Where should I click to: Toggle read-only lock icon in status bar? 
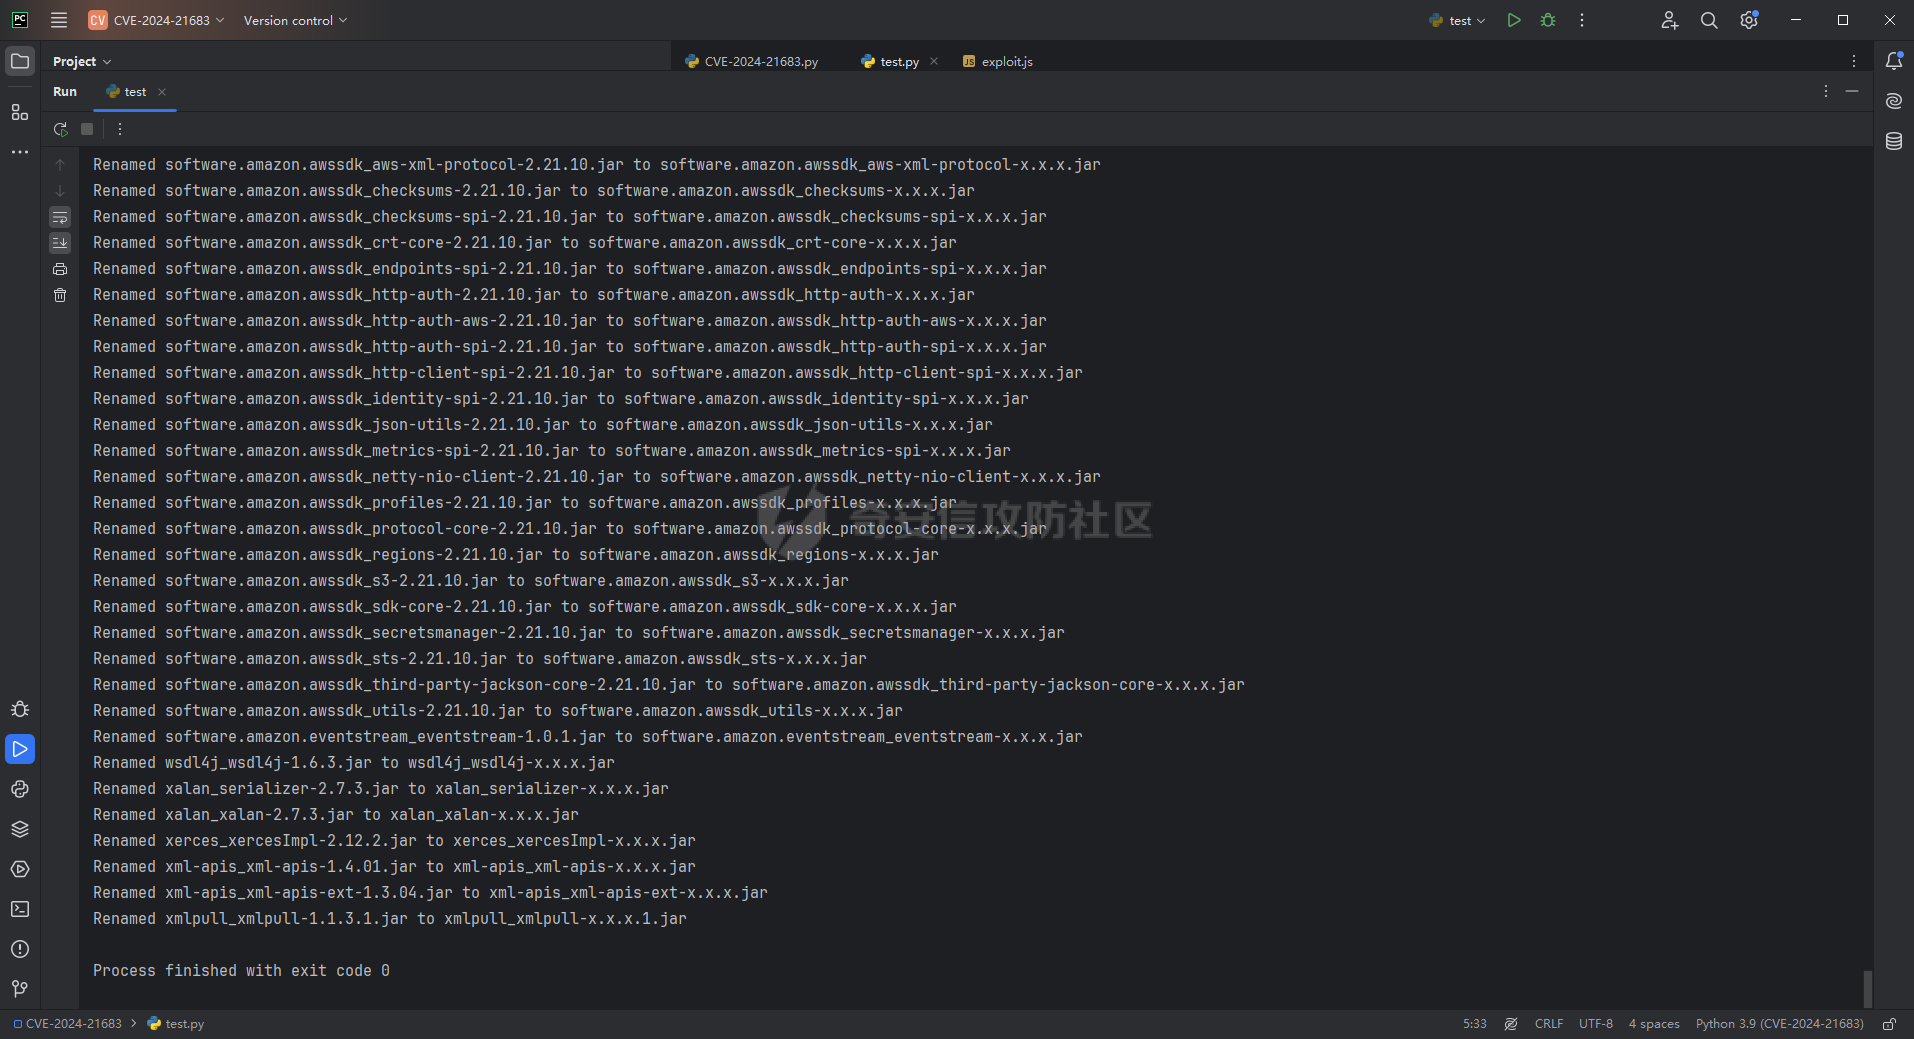1889,1023
